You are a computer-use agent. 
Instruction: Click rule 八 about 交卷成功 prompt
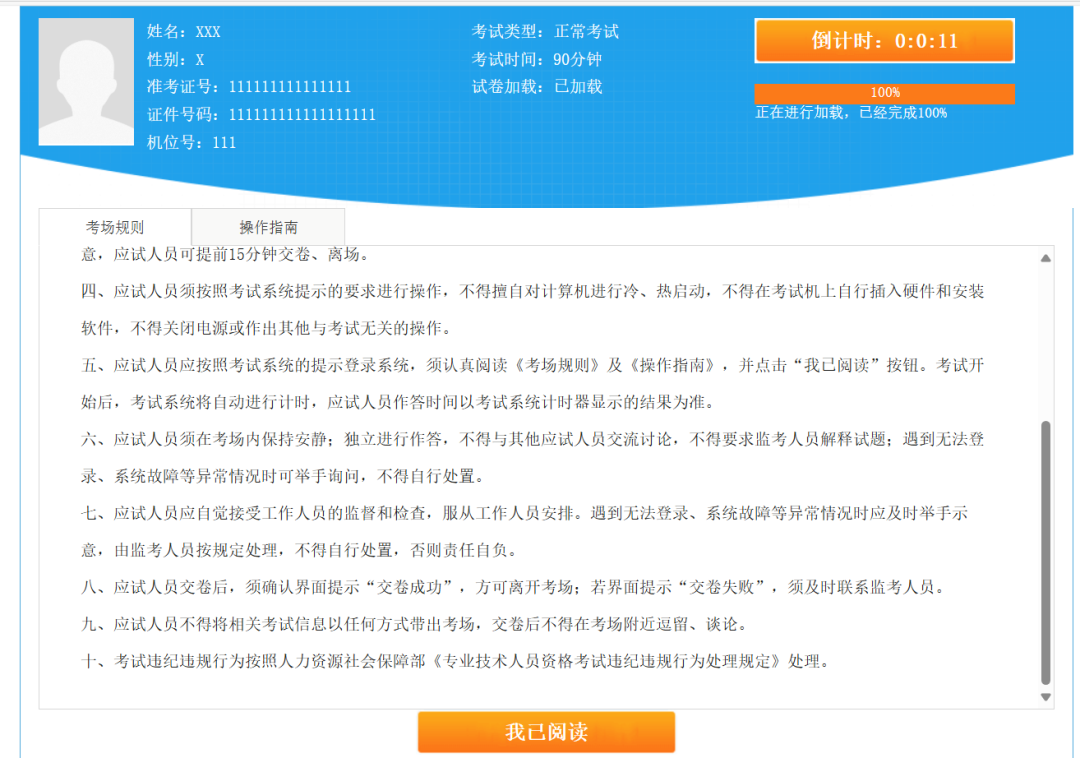[x=512, y=587]
